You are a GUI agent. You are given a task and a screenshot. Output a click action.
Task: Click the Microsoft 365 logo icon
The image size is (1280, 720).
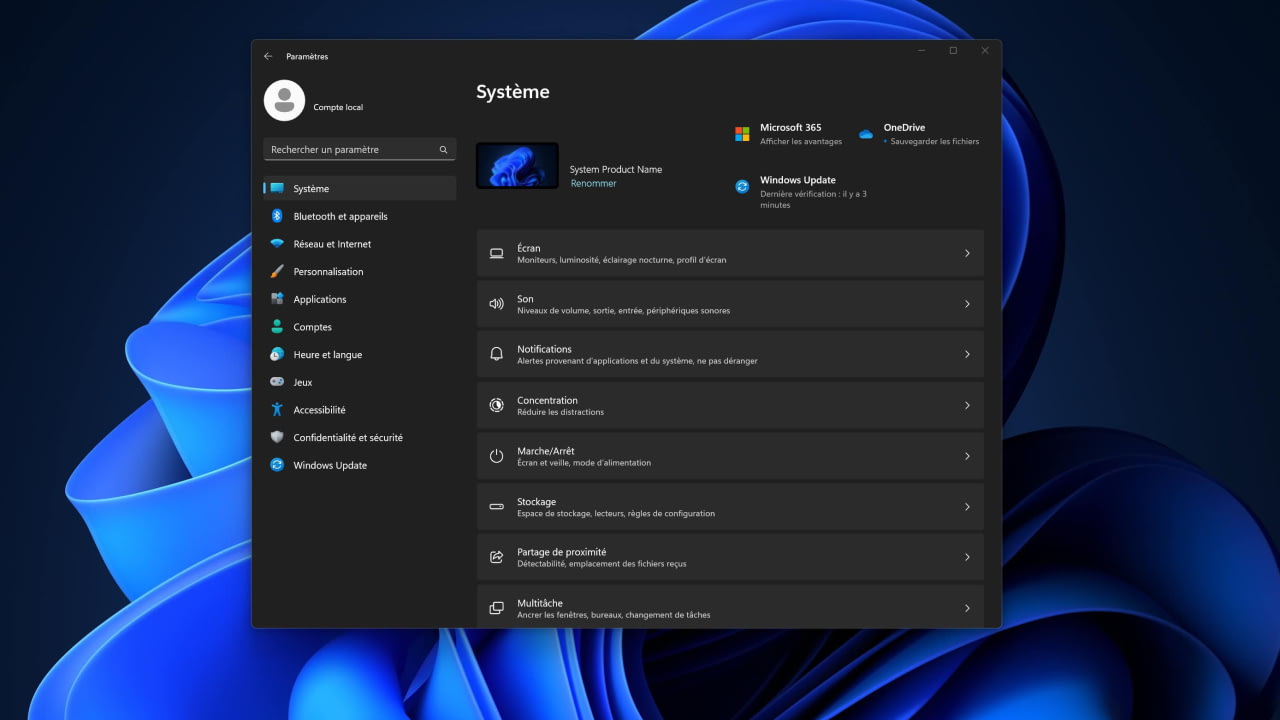[x=742, y=134]
